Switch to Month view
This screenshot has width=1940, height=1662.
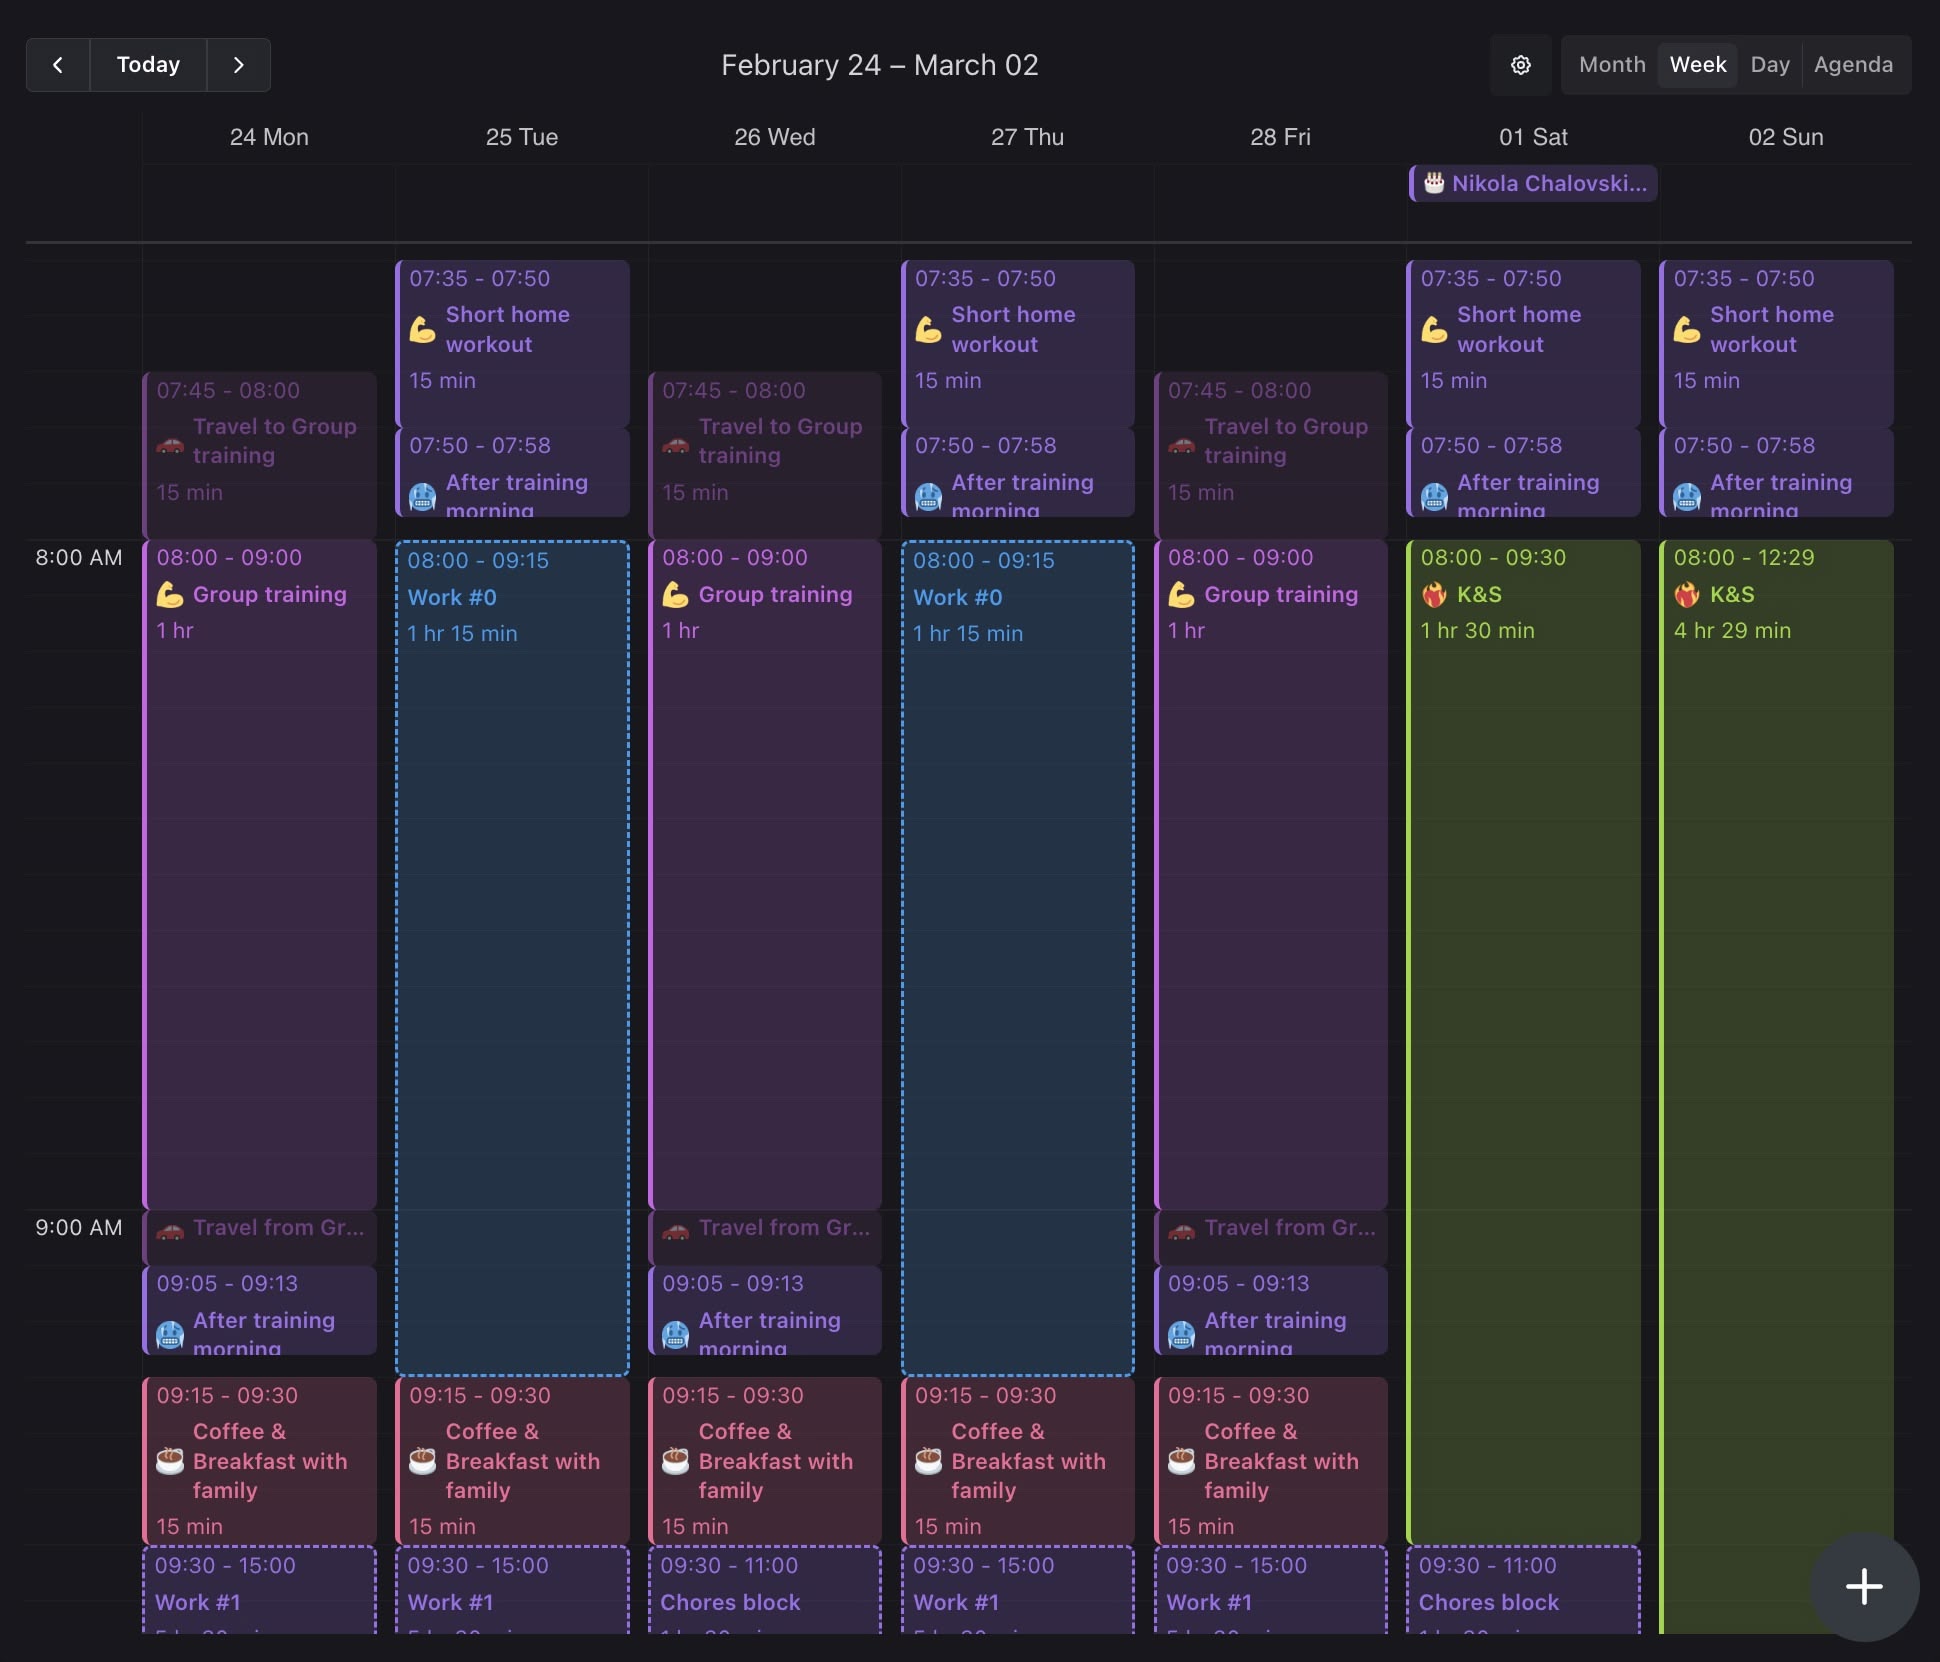click(1612, 65)
